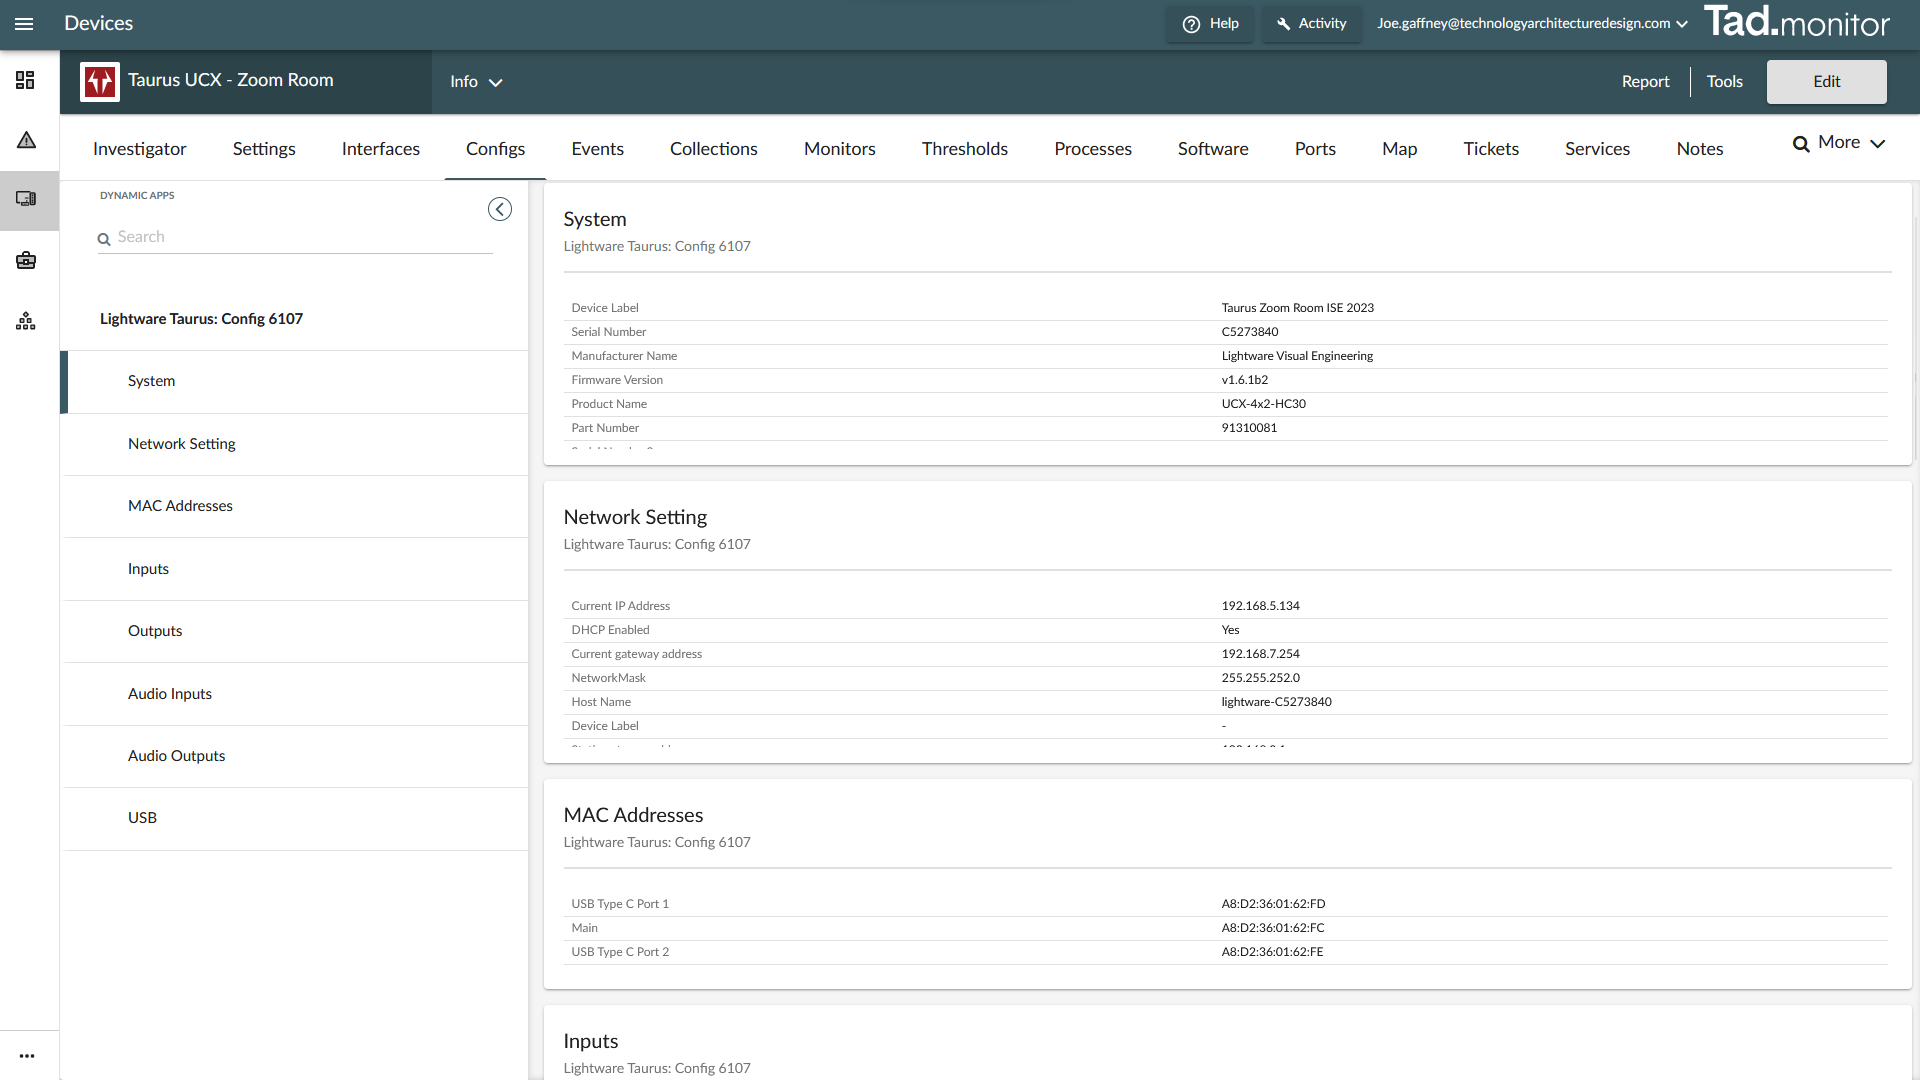
Task: Go to the Monitors tab
Action: [840, 149]
